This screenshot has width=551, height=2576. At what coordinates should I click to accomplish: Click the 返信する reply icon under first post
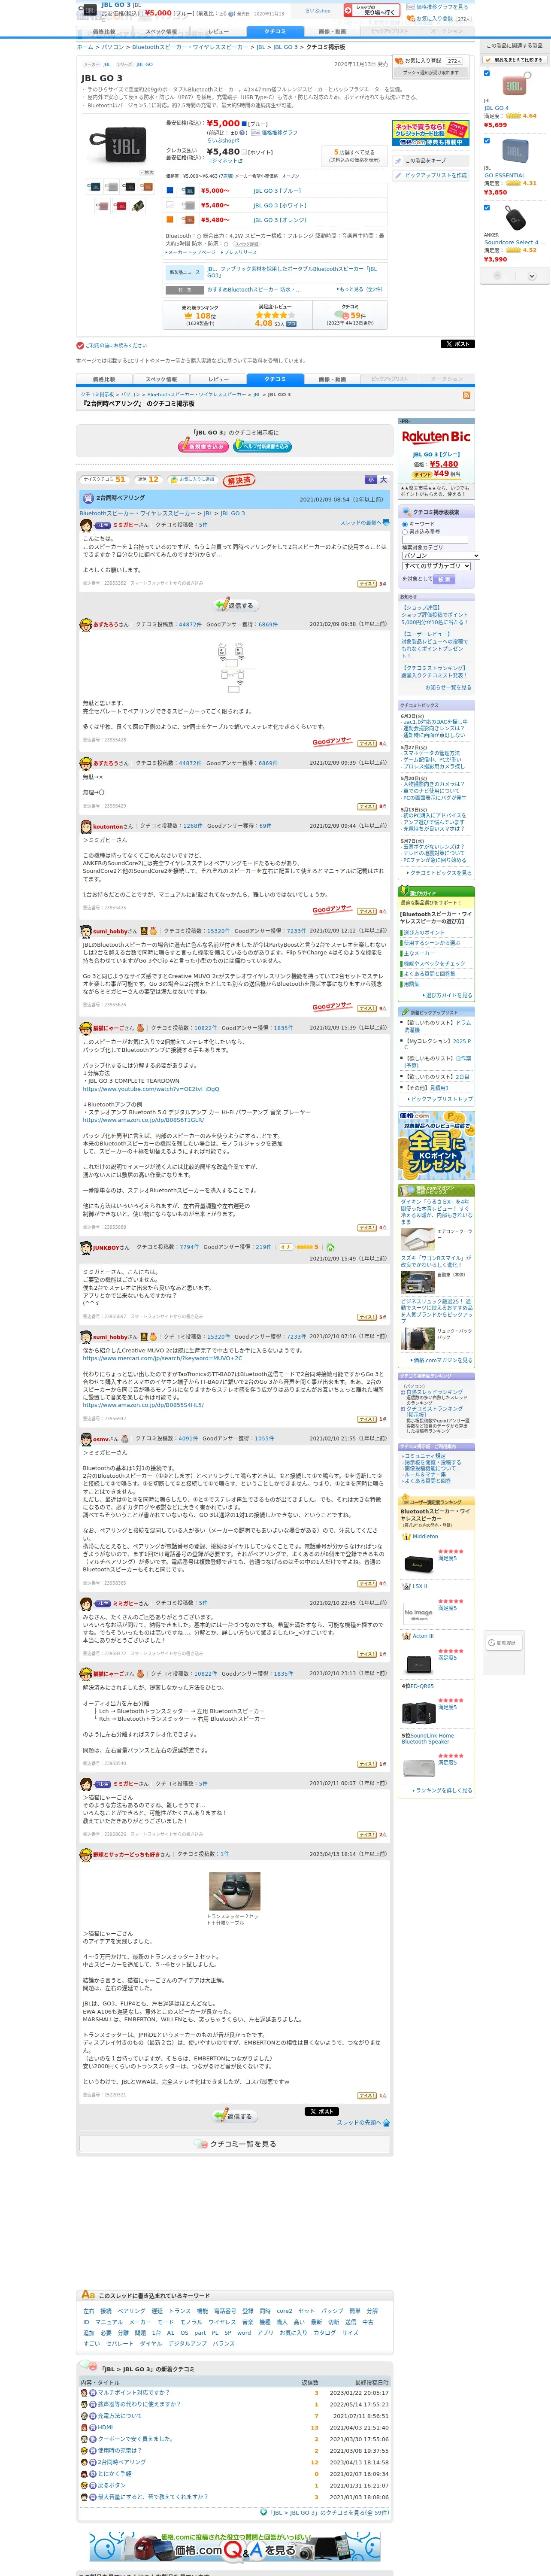coord(236,605)
